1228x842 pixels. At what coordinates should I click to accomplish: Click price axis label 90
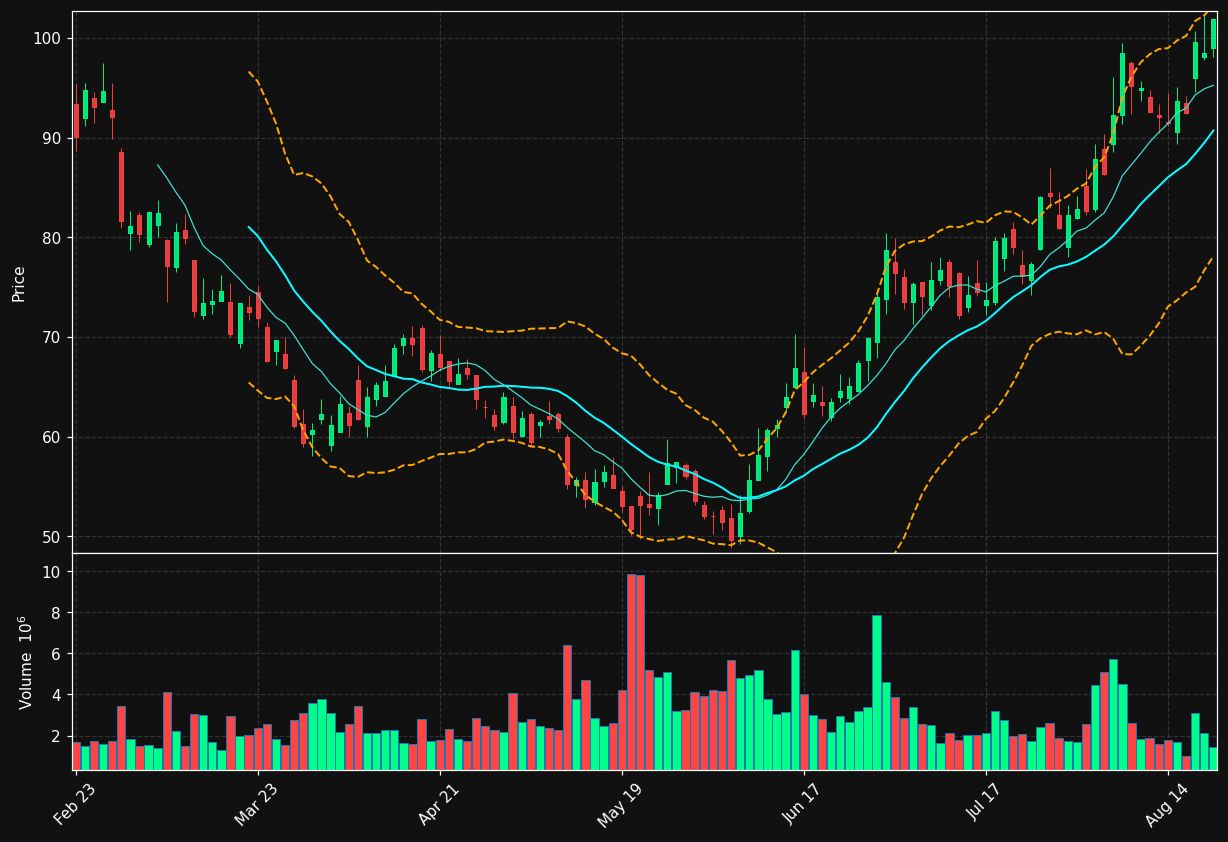click(x=52, y=138)
